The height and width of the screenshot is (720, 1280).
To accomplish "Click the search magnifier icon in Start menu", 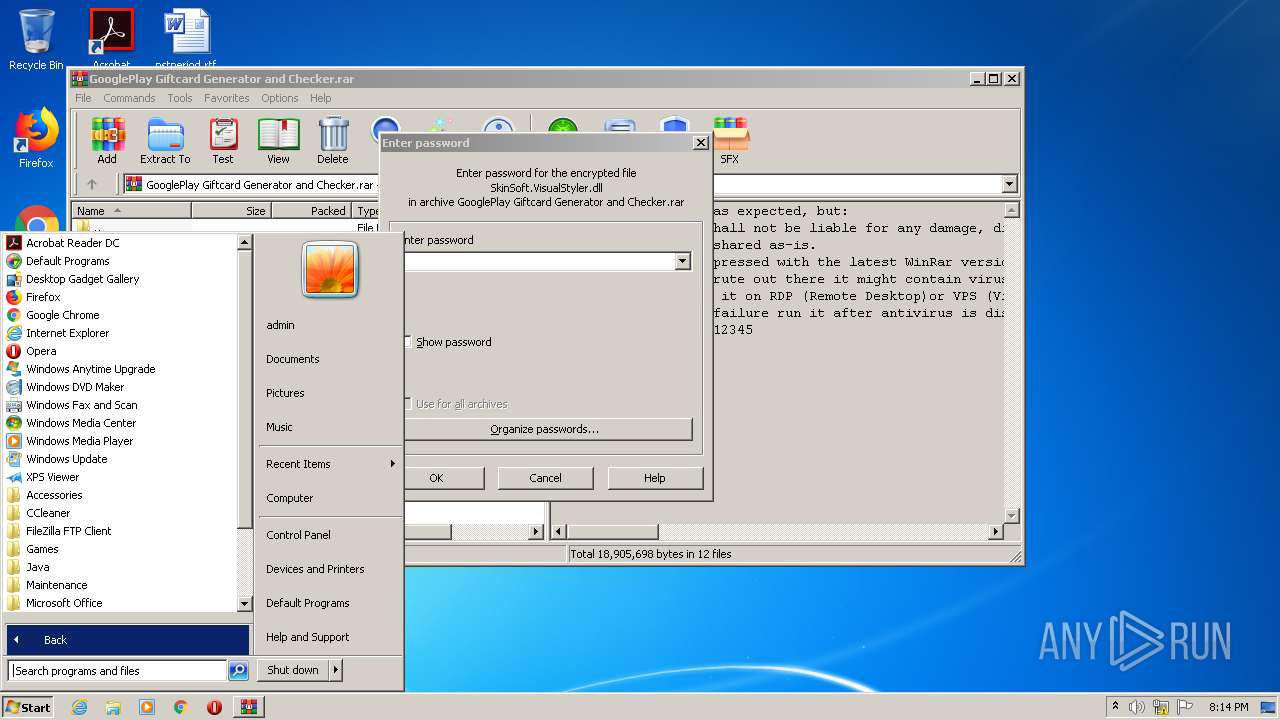I will pos(238,671).
